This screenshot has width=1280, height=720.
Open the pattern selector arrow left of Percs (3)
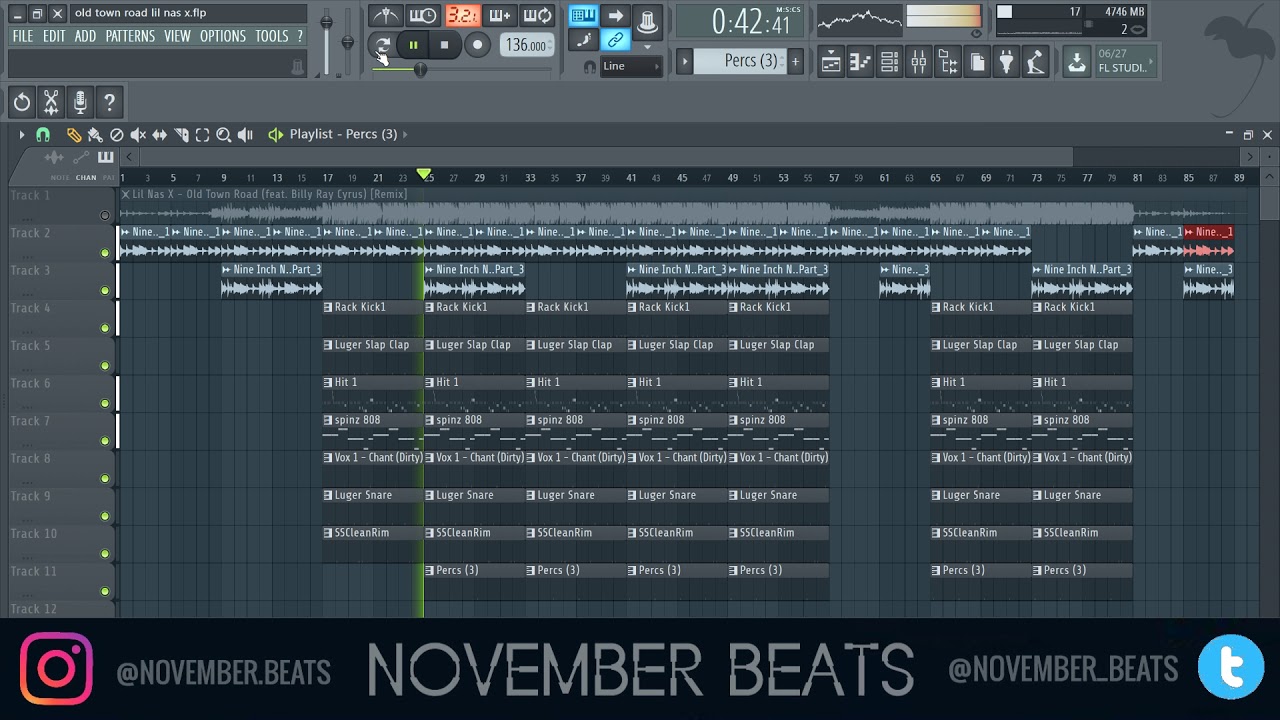click(x=685, y=61)
